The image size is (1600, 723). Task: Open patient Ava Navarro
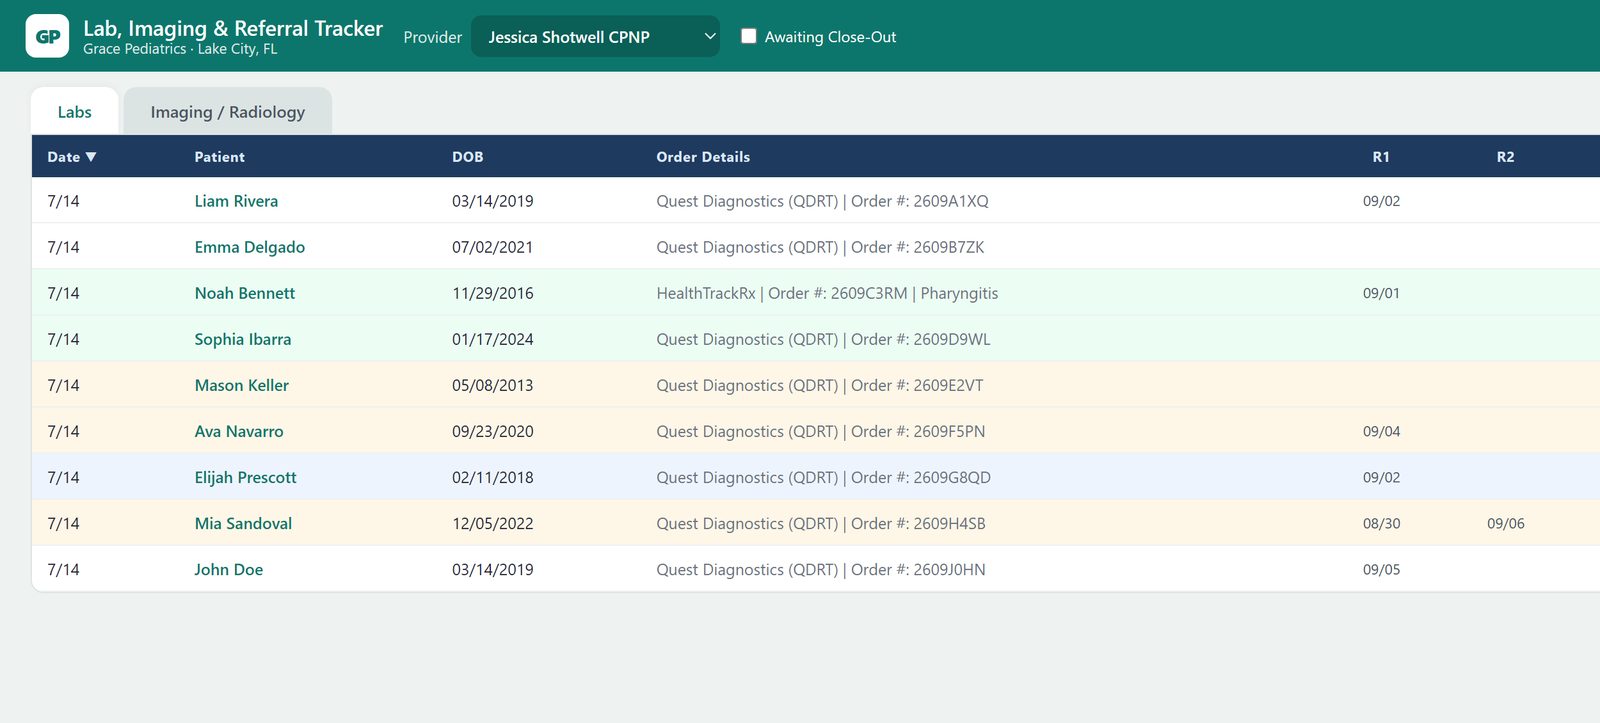[239, 431]
